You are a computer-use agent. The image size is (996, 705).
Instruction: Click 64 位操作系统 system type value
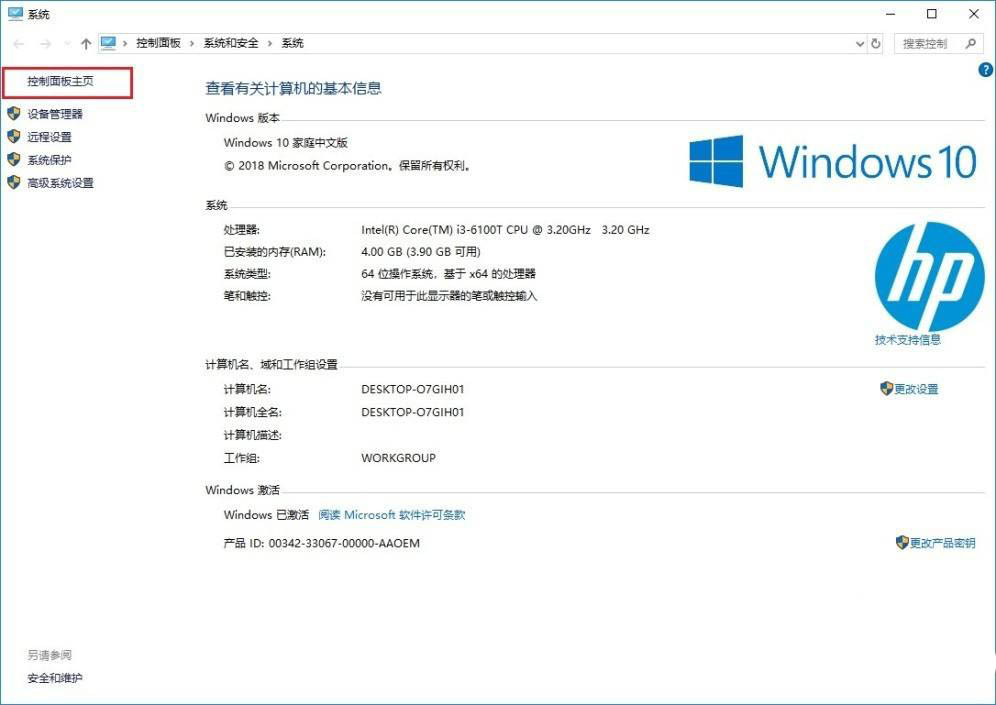[x=448, y=274]
